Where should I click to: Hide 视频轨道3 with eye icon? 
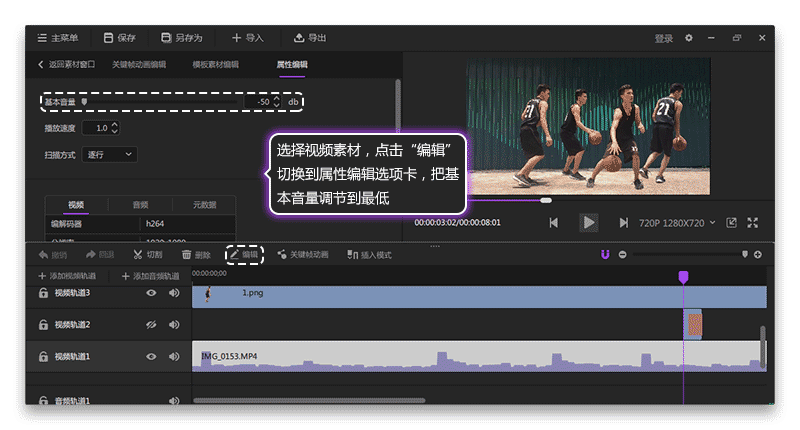coord(151,293)
